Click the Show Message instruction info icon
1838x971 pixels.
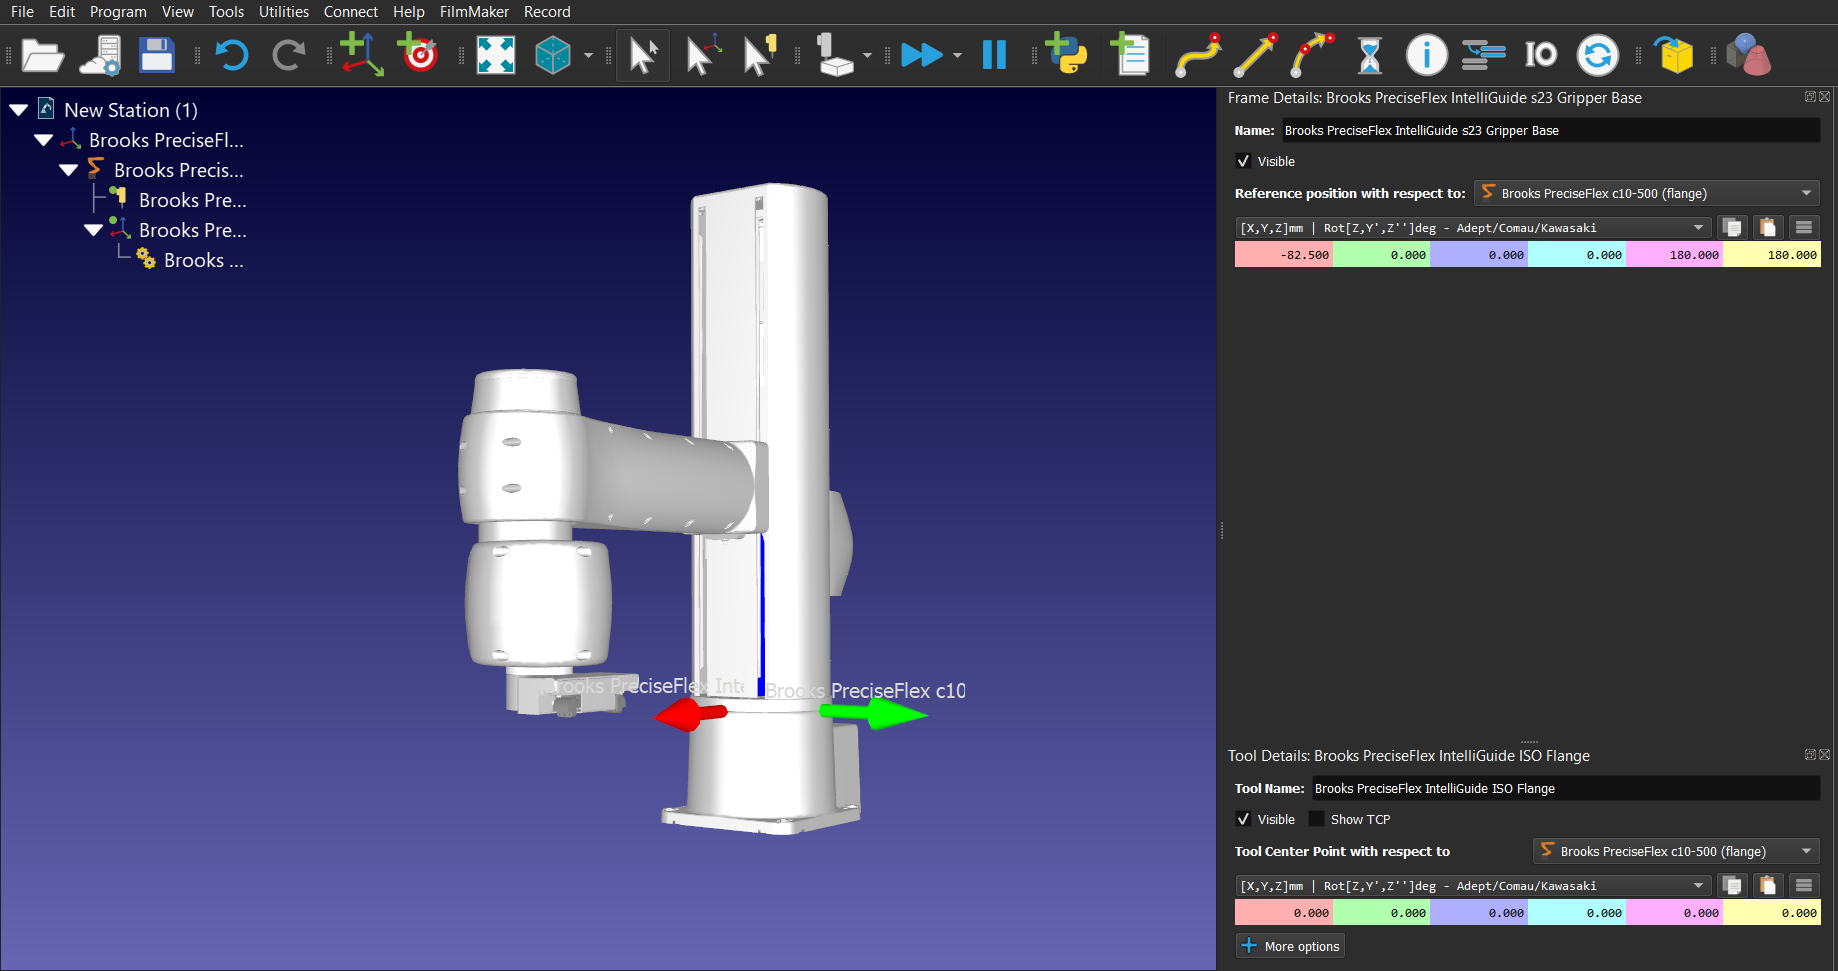pyautogui.click(x=1427, y=55)
